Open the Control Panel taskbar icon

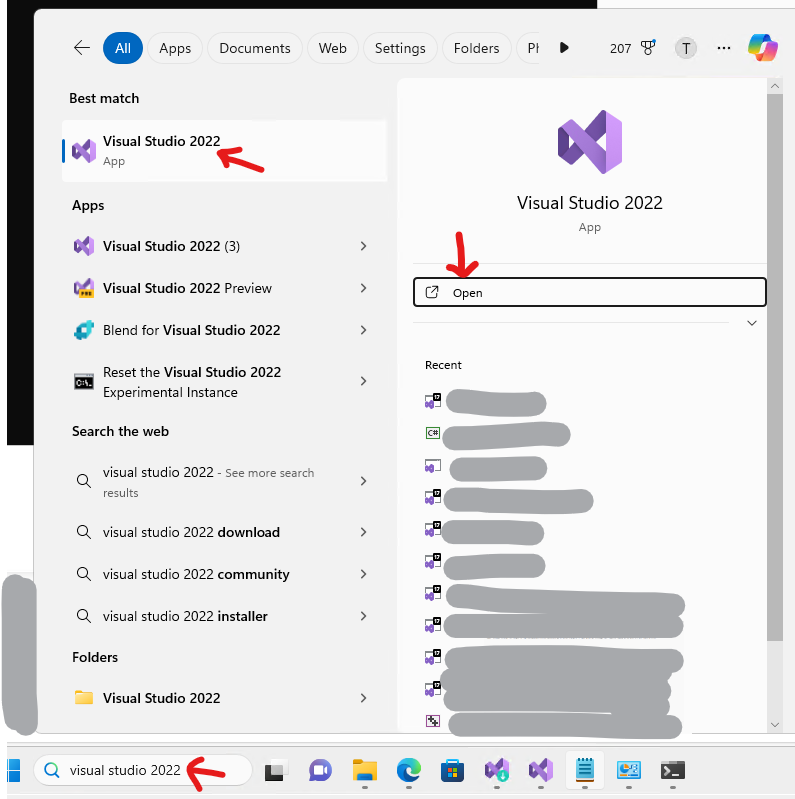(629, 770)
